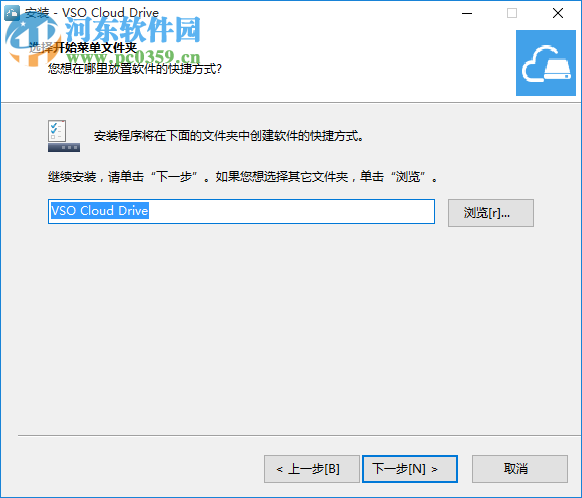
Task: Cancel installation with 取消 button
Action: click(x=520, y=469)
